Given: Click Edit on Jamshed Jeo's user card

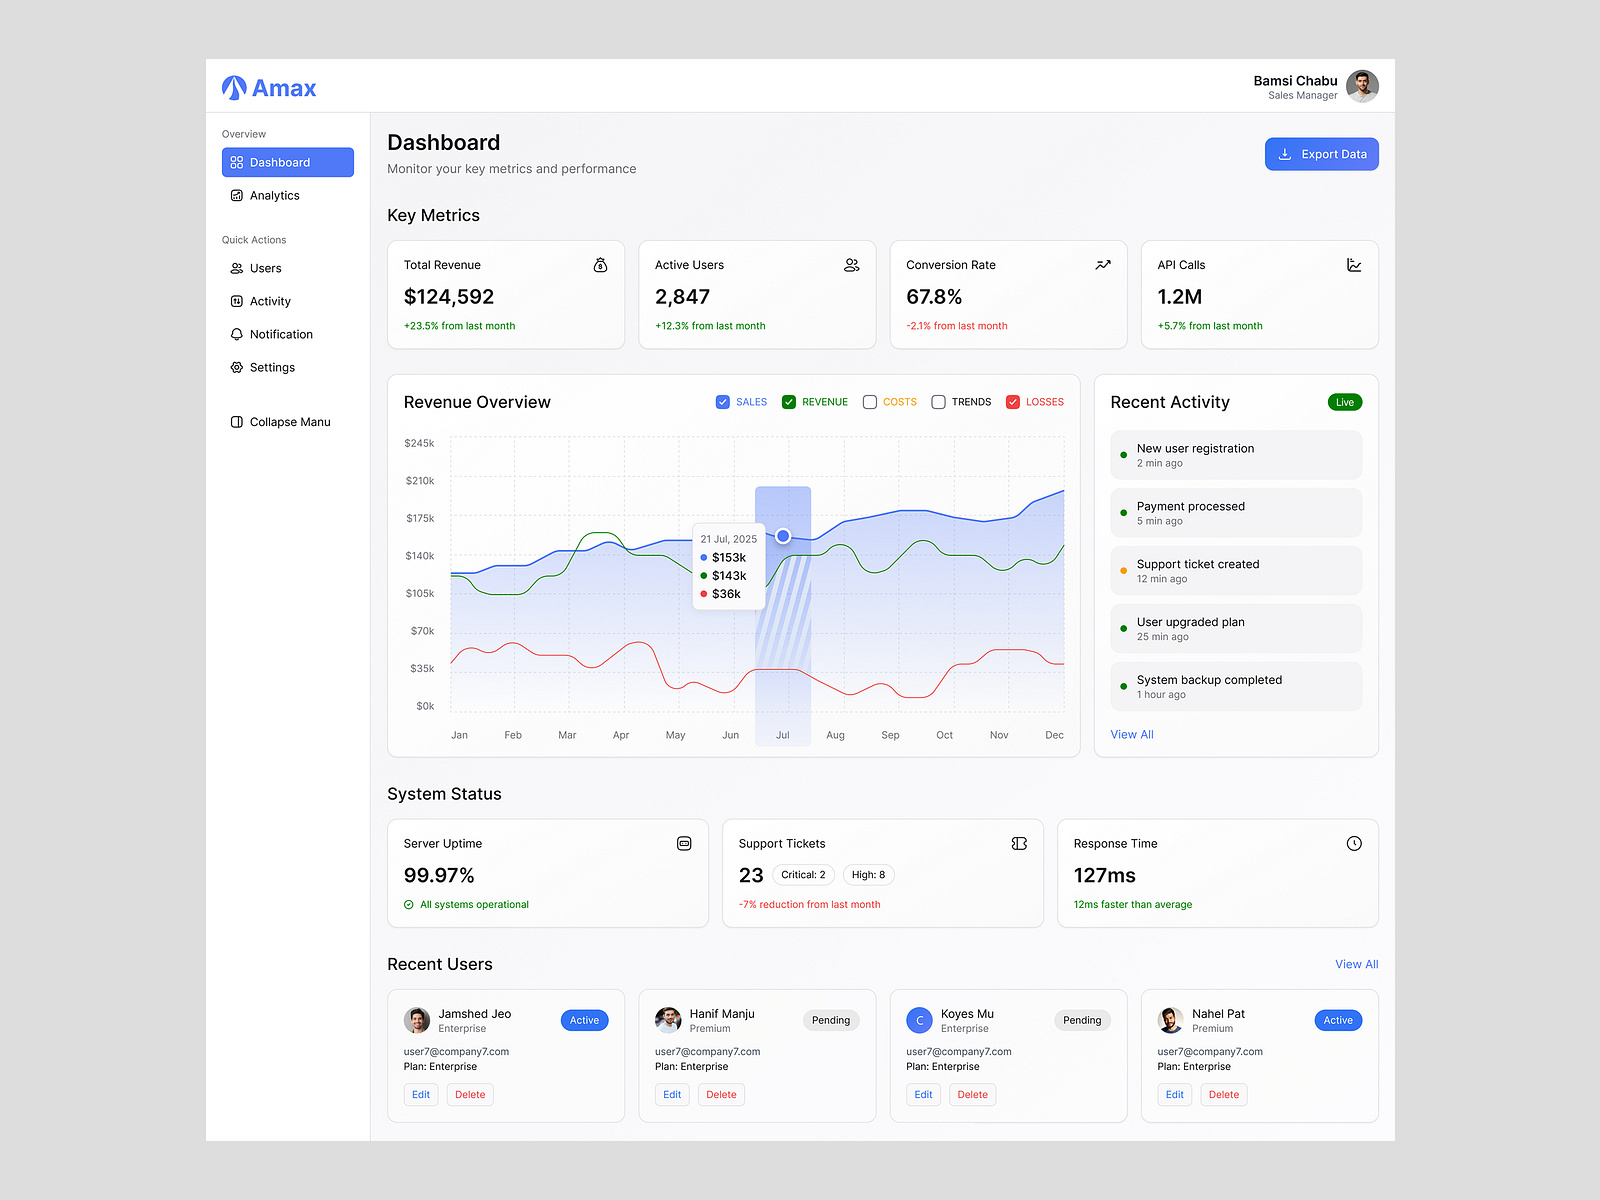Looking at the screenshot, I should [x=420, y=1094].
